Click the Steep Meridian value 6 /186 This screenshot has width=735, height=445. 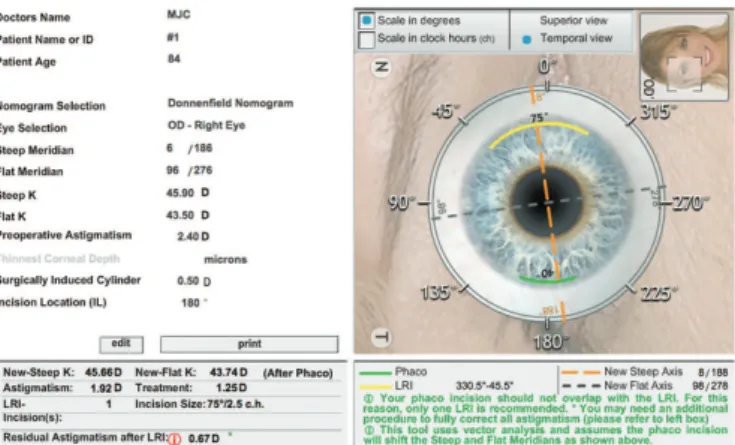pyautogui.click(x=189, y=148)
